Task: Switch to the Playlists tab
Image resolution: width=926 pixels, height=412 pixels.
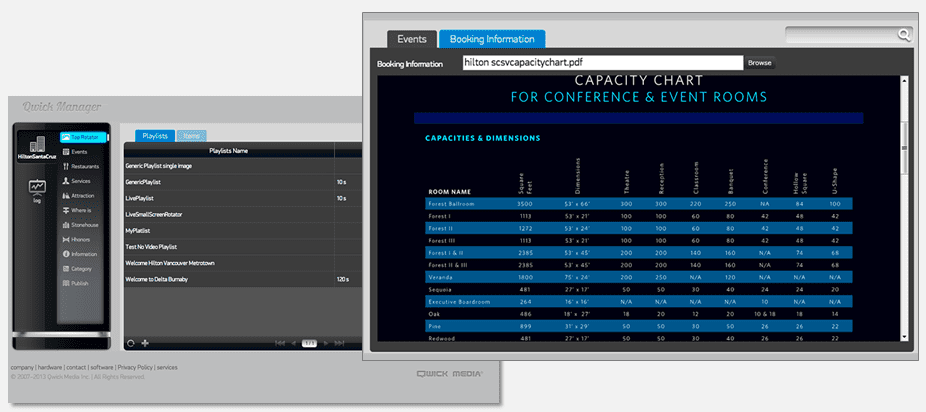Action: [x=155, y=136]
